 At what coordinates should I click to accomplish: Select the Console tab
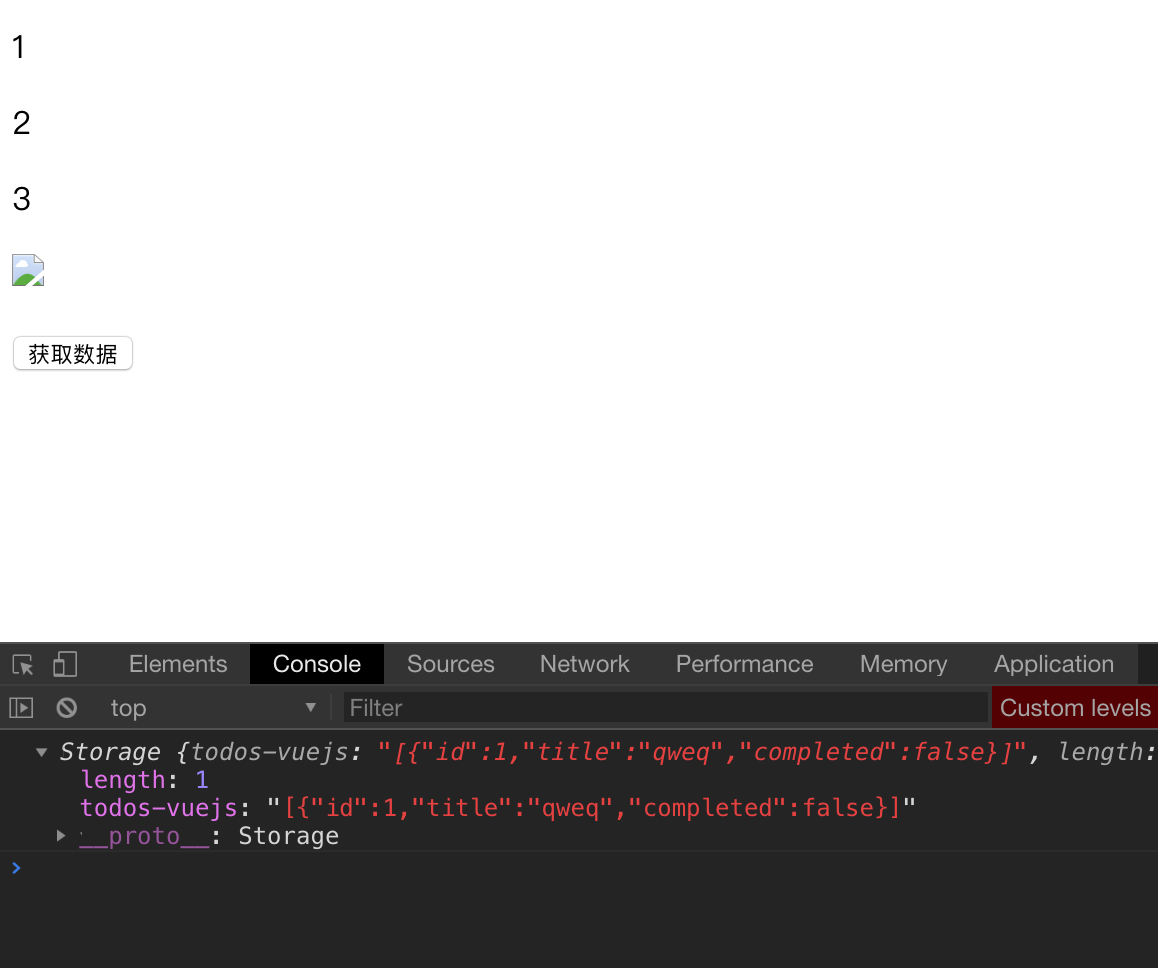coord(316,664)
